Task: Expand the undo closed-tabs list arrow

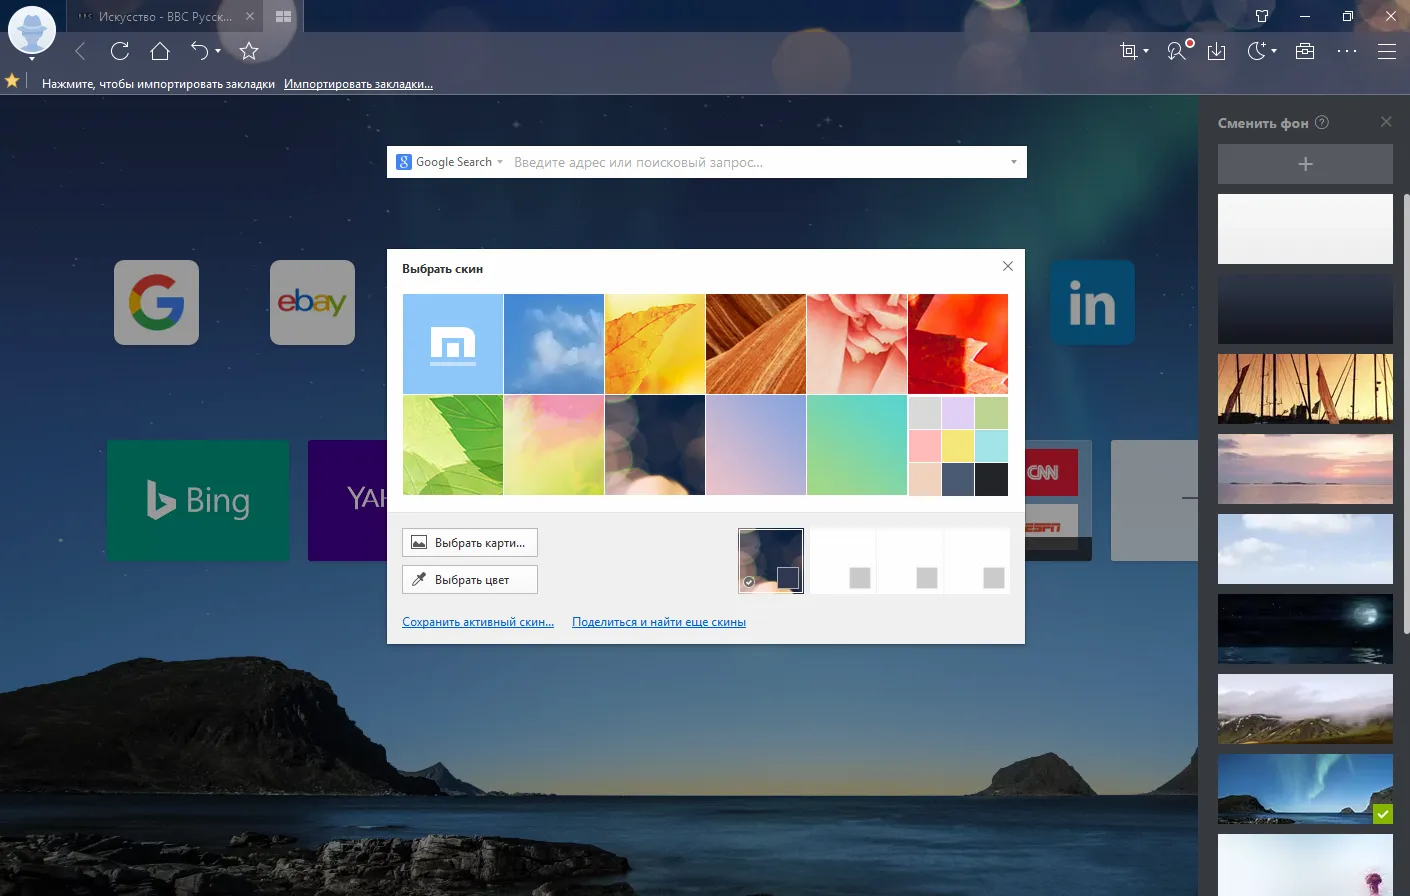Action: point(218,51)
